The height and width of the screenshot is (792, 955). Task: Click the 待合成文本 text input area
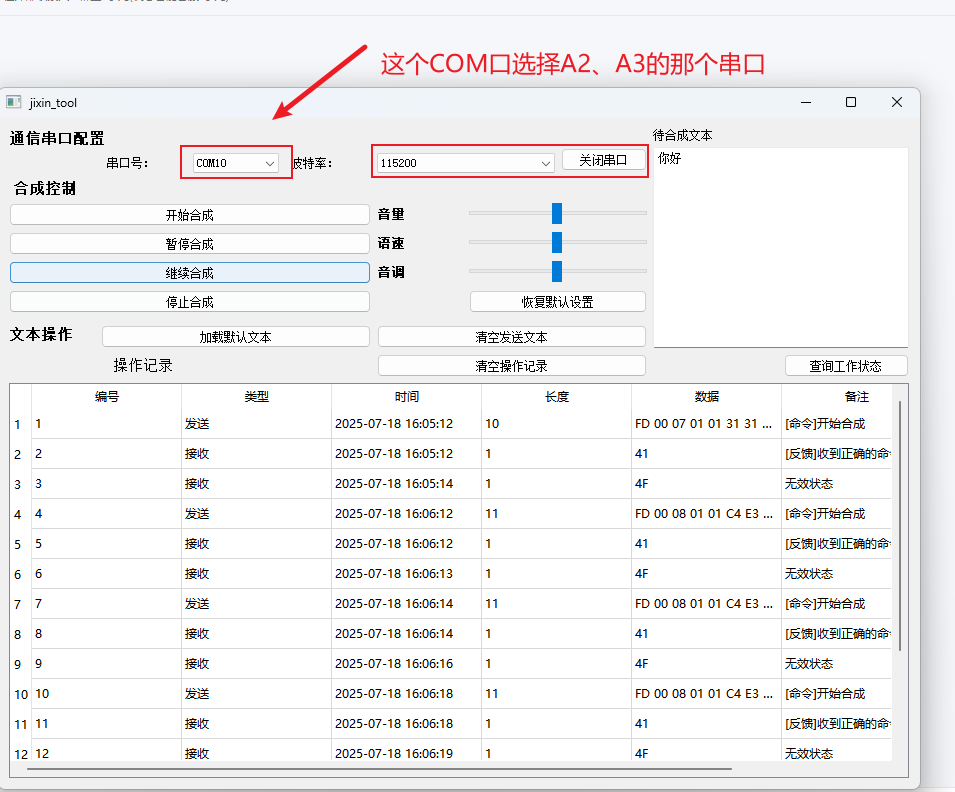point(780,250)
